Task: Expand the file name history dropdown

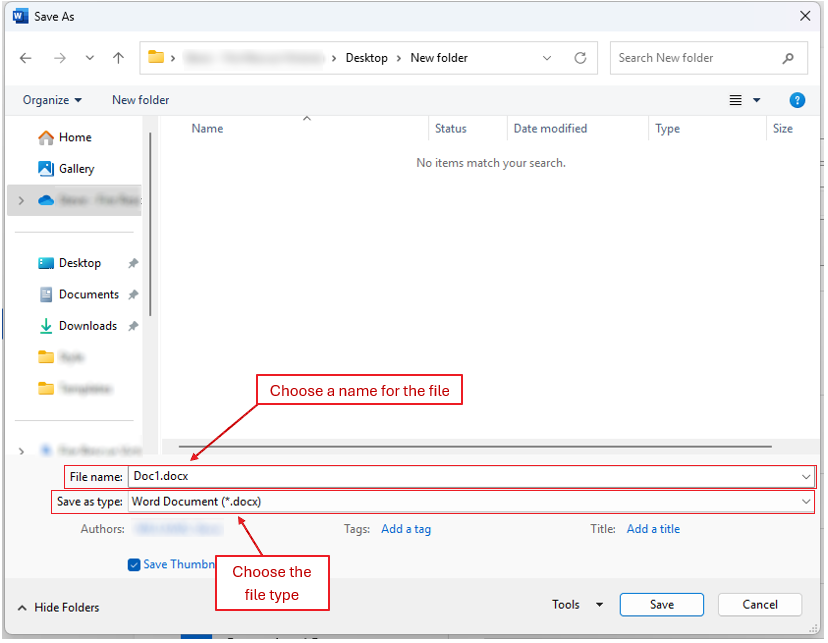Action: 806,477
